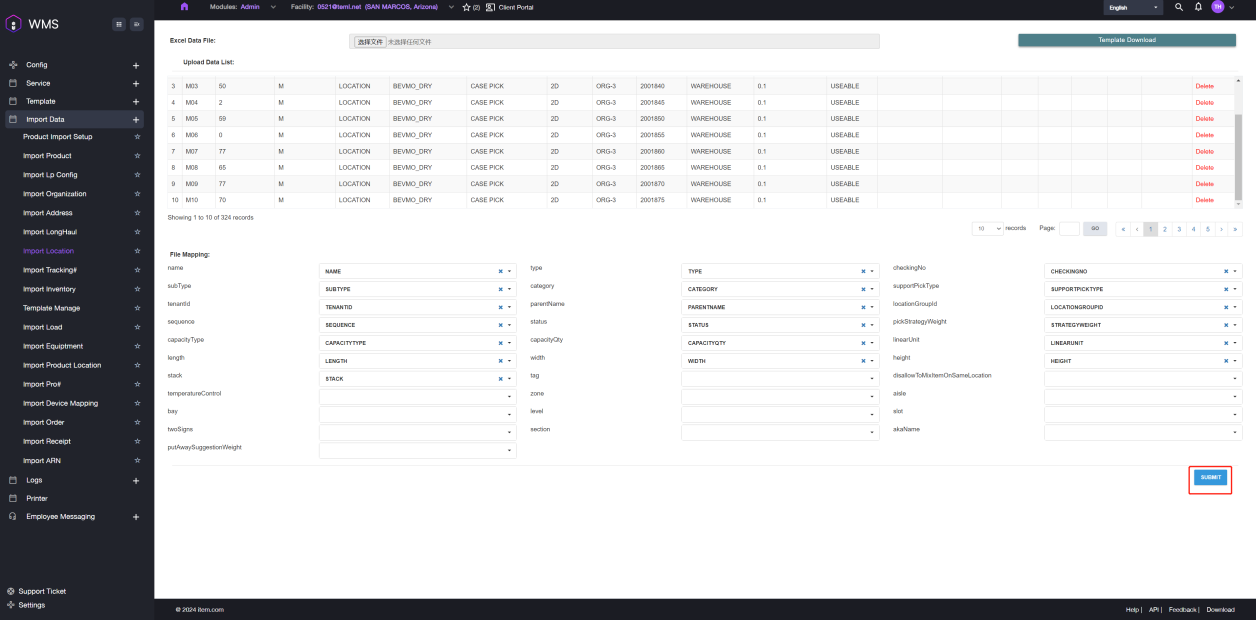Open the favorites star icon

tap(467, 7)
